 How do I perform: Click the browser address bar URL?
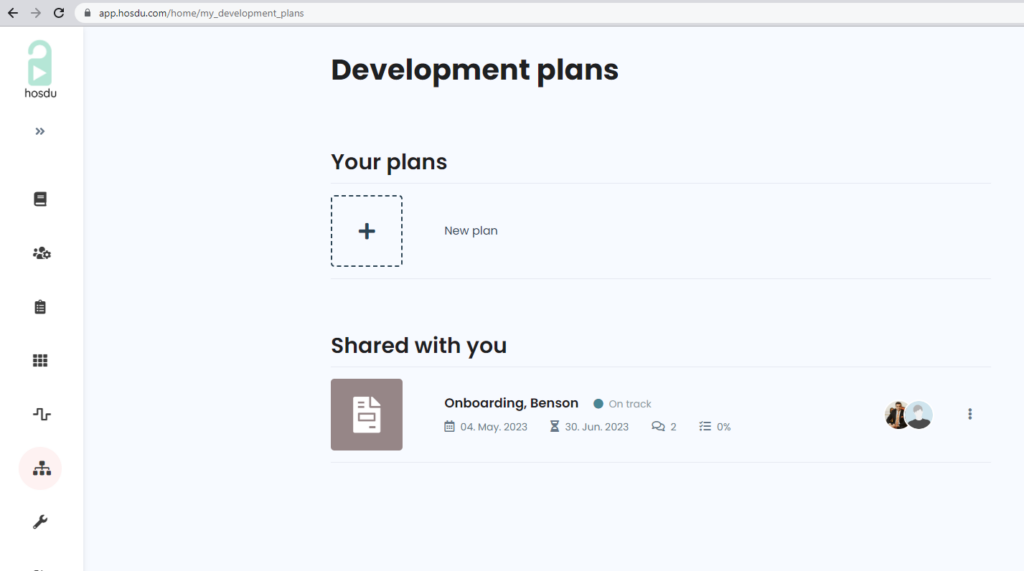click(200, 13)
